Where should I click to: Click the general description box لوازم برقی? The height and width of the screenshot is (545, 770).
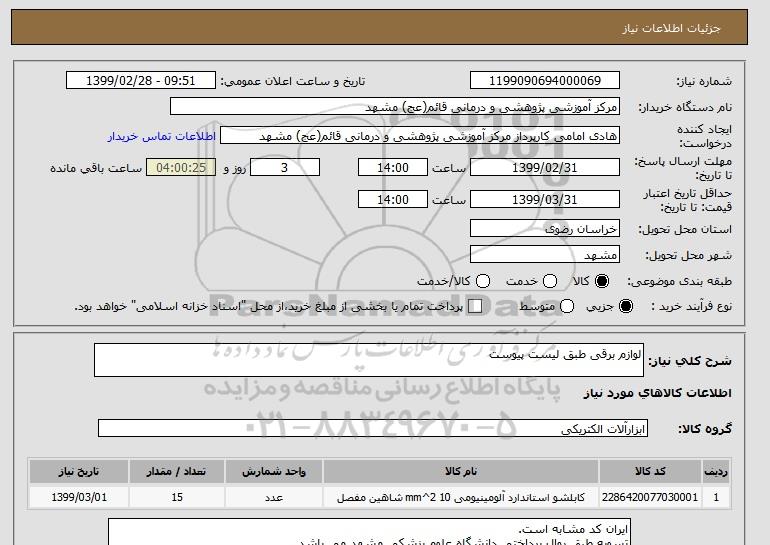pyautogui.click(x=369, y=360)
